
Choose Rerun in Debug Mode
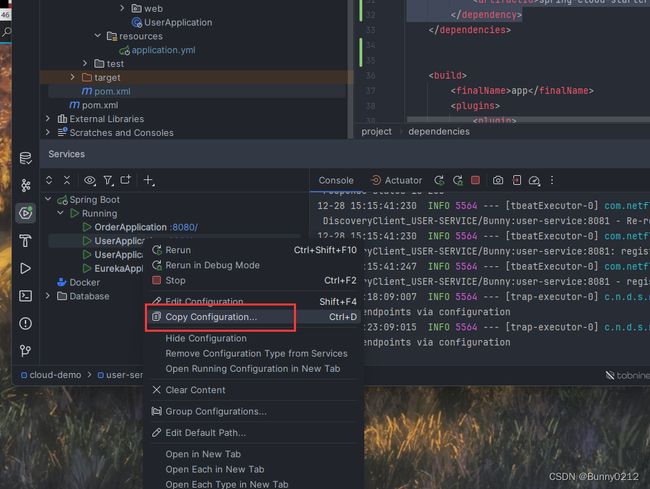254,265
